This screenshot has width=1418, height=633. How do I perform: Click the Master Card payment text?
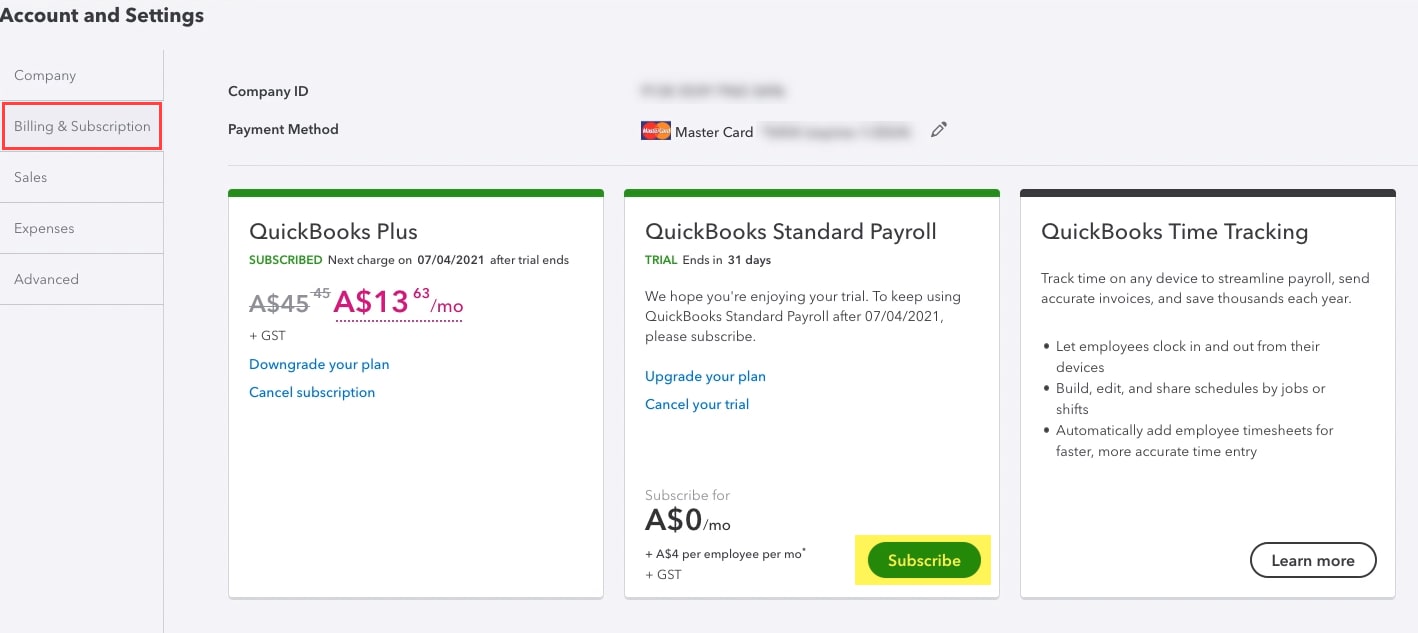[x=714, y=131]
